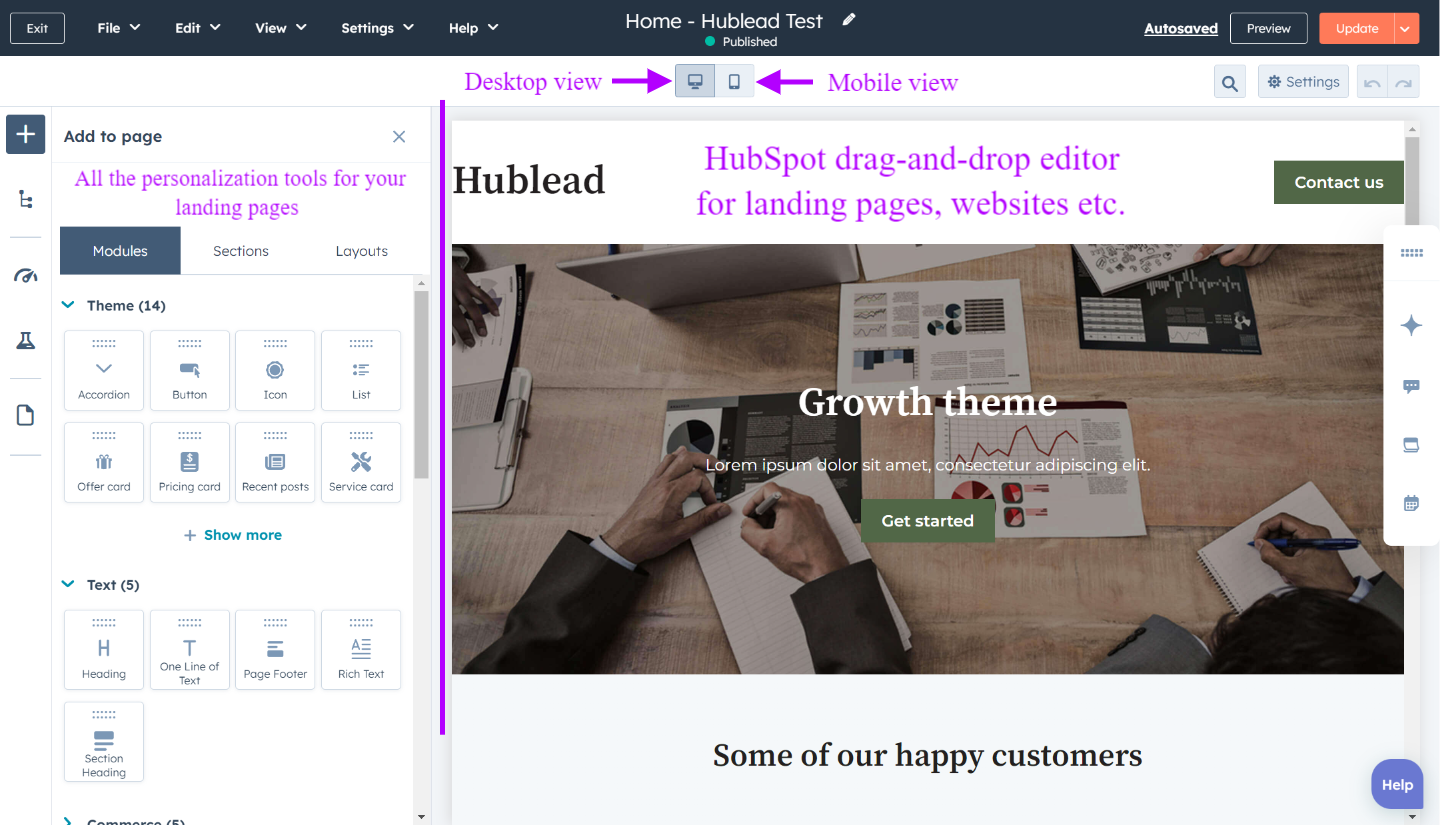Click the calendar icon on right rail
Screen dimensions: 1440x825
click(x=1411, y=503)
